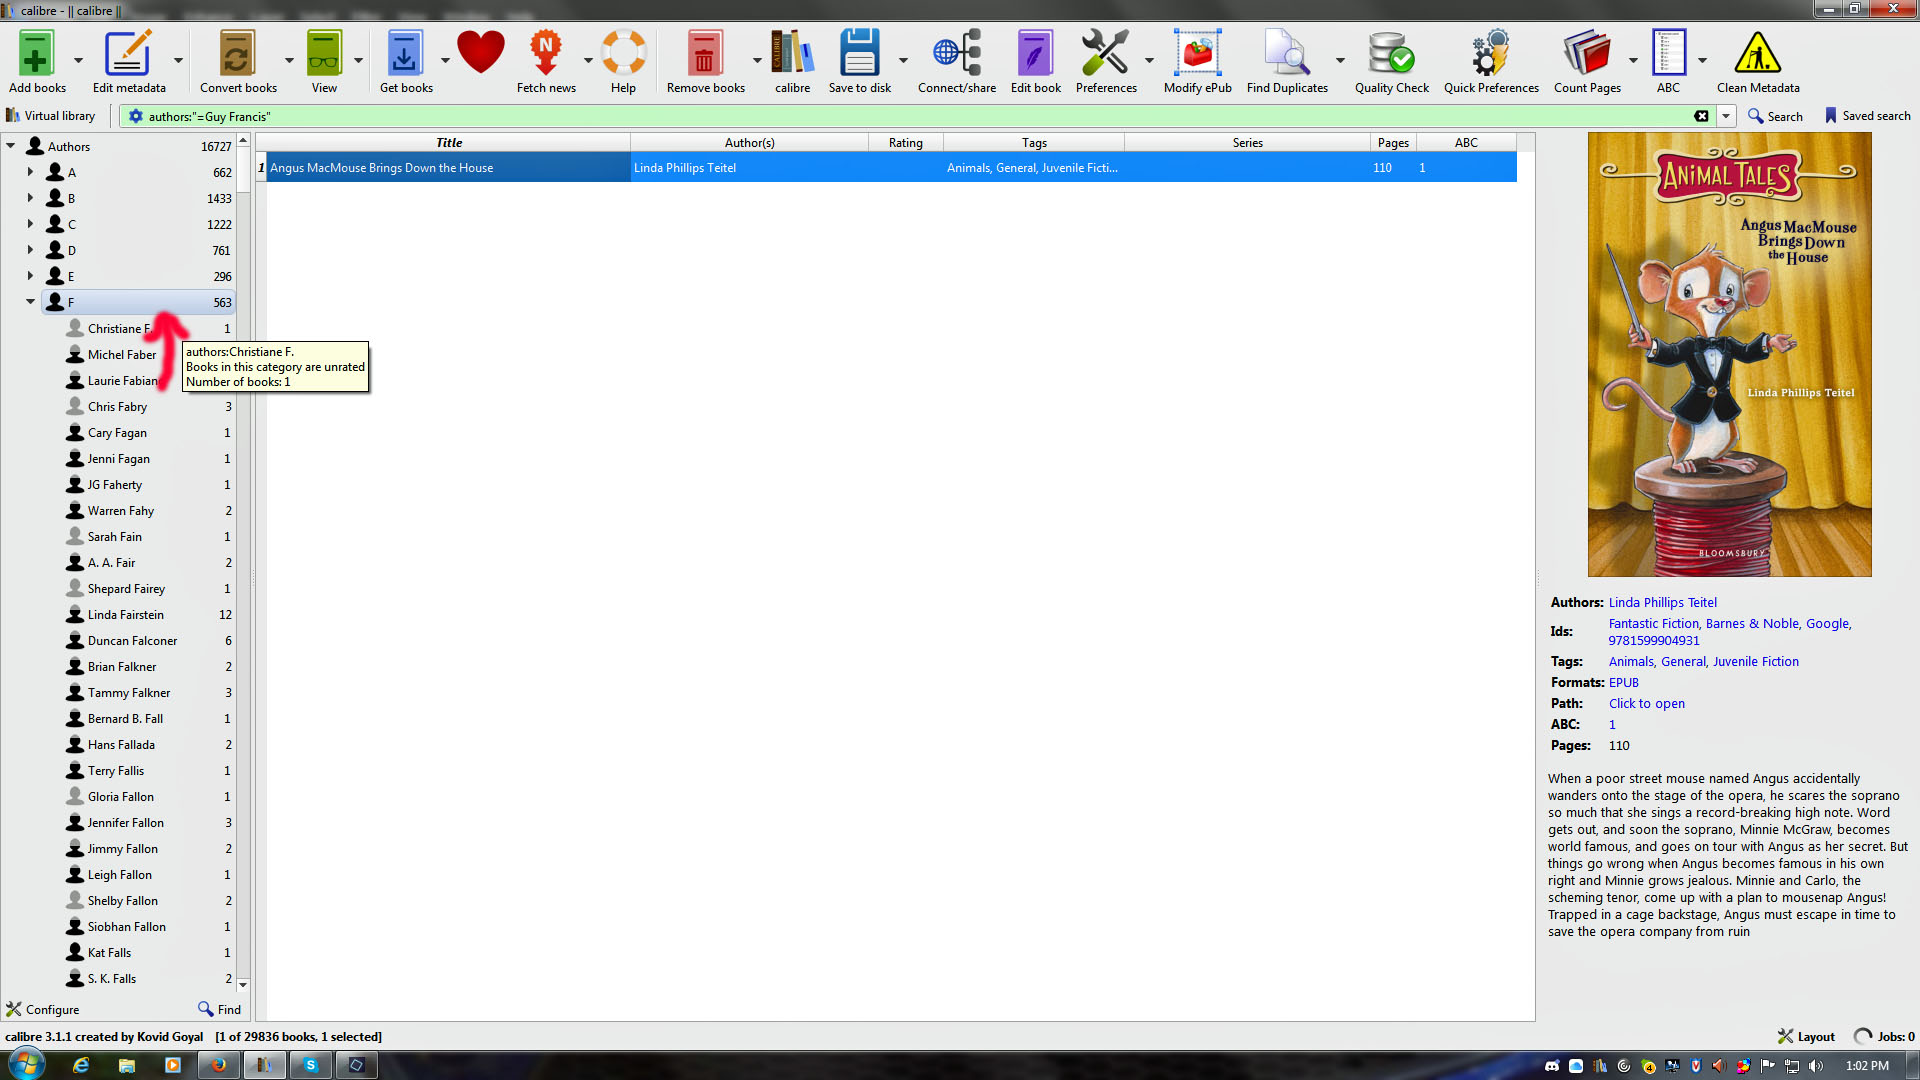
Task: Open the Saved search menu
Action: pyautogui.click(x=1867, y=116)
